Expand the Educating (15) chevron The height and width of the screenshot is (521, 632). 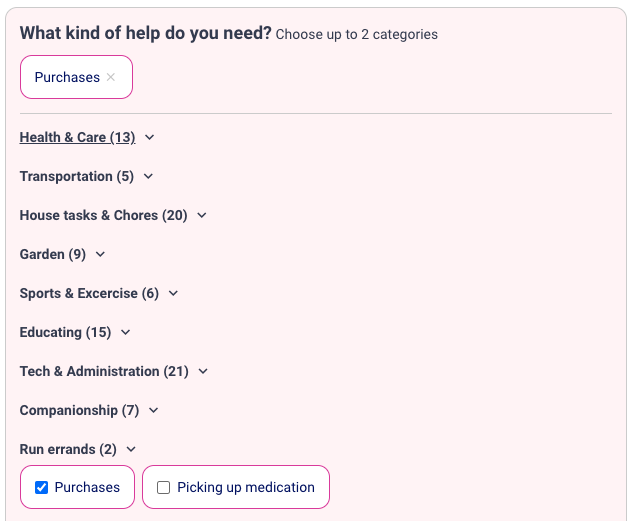pos(125,333)
